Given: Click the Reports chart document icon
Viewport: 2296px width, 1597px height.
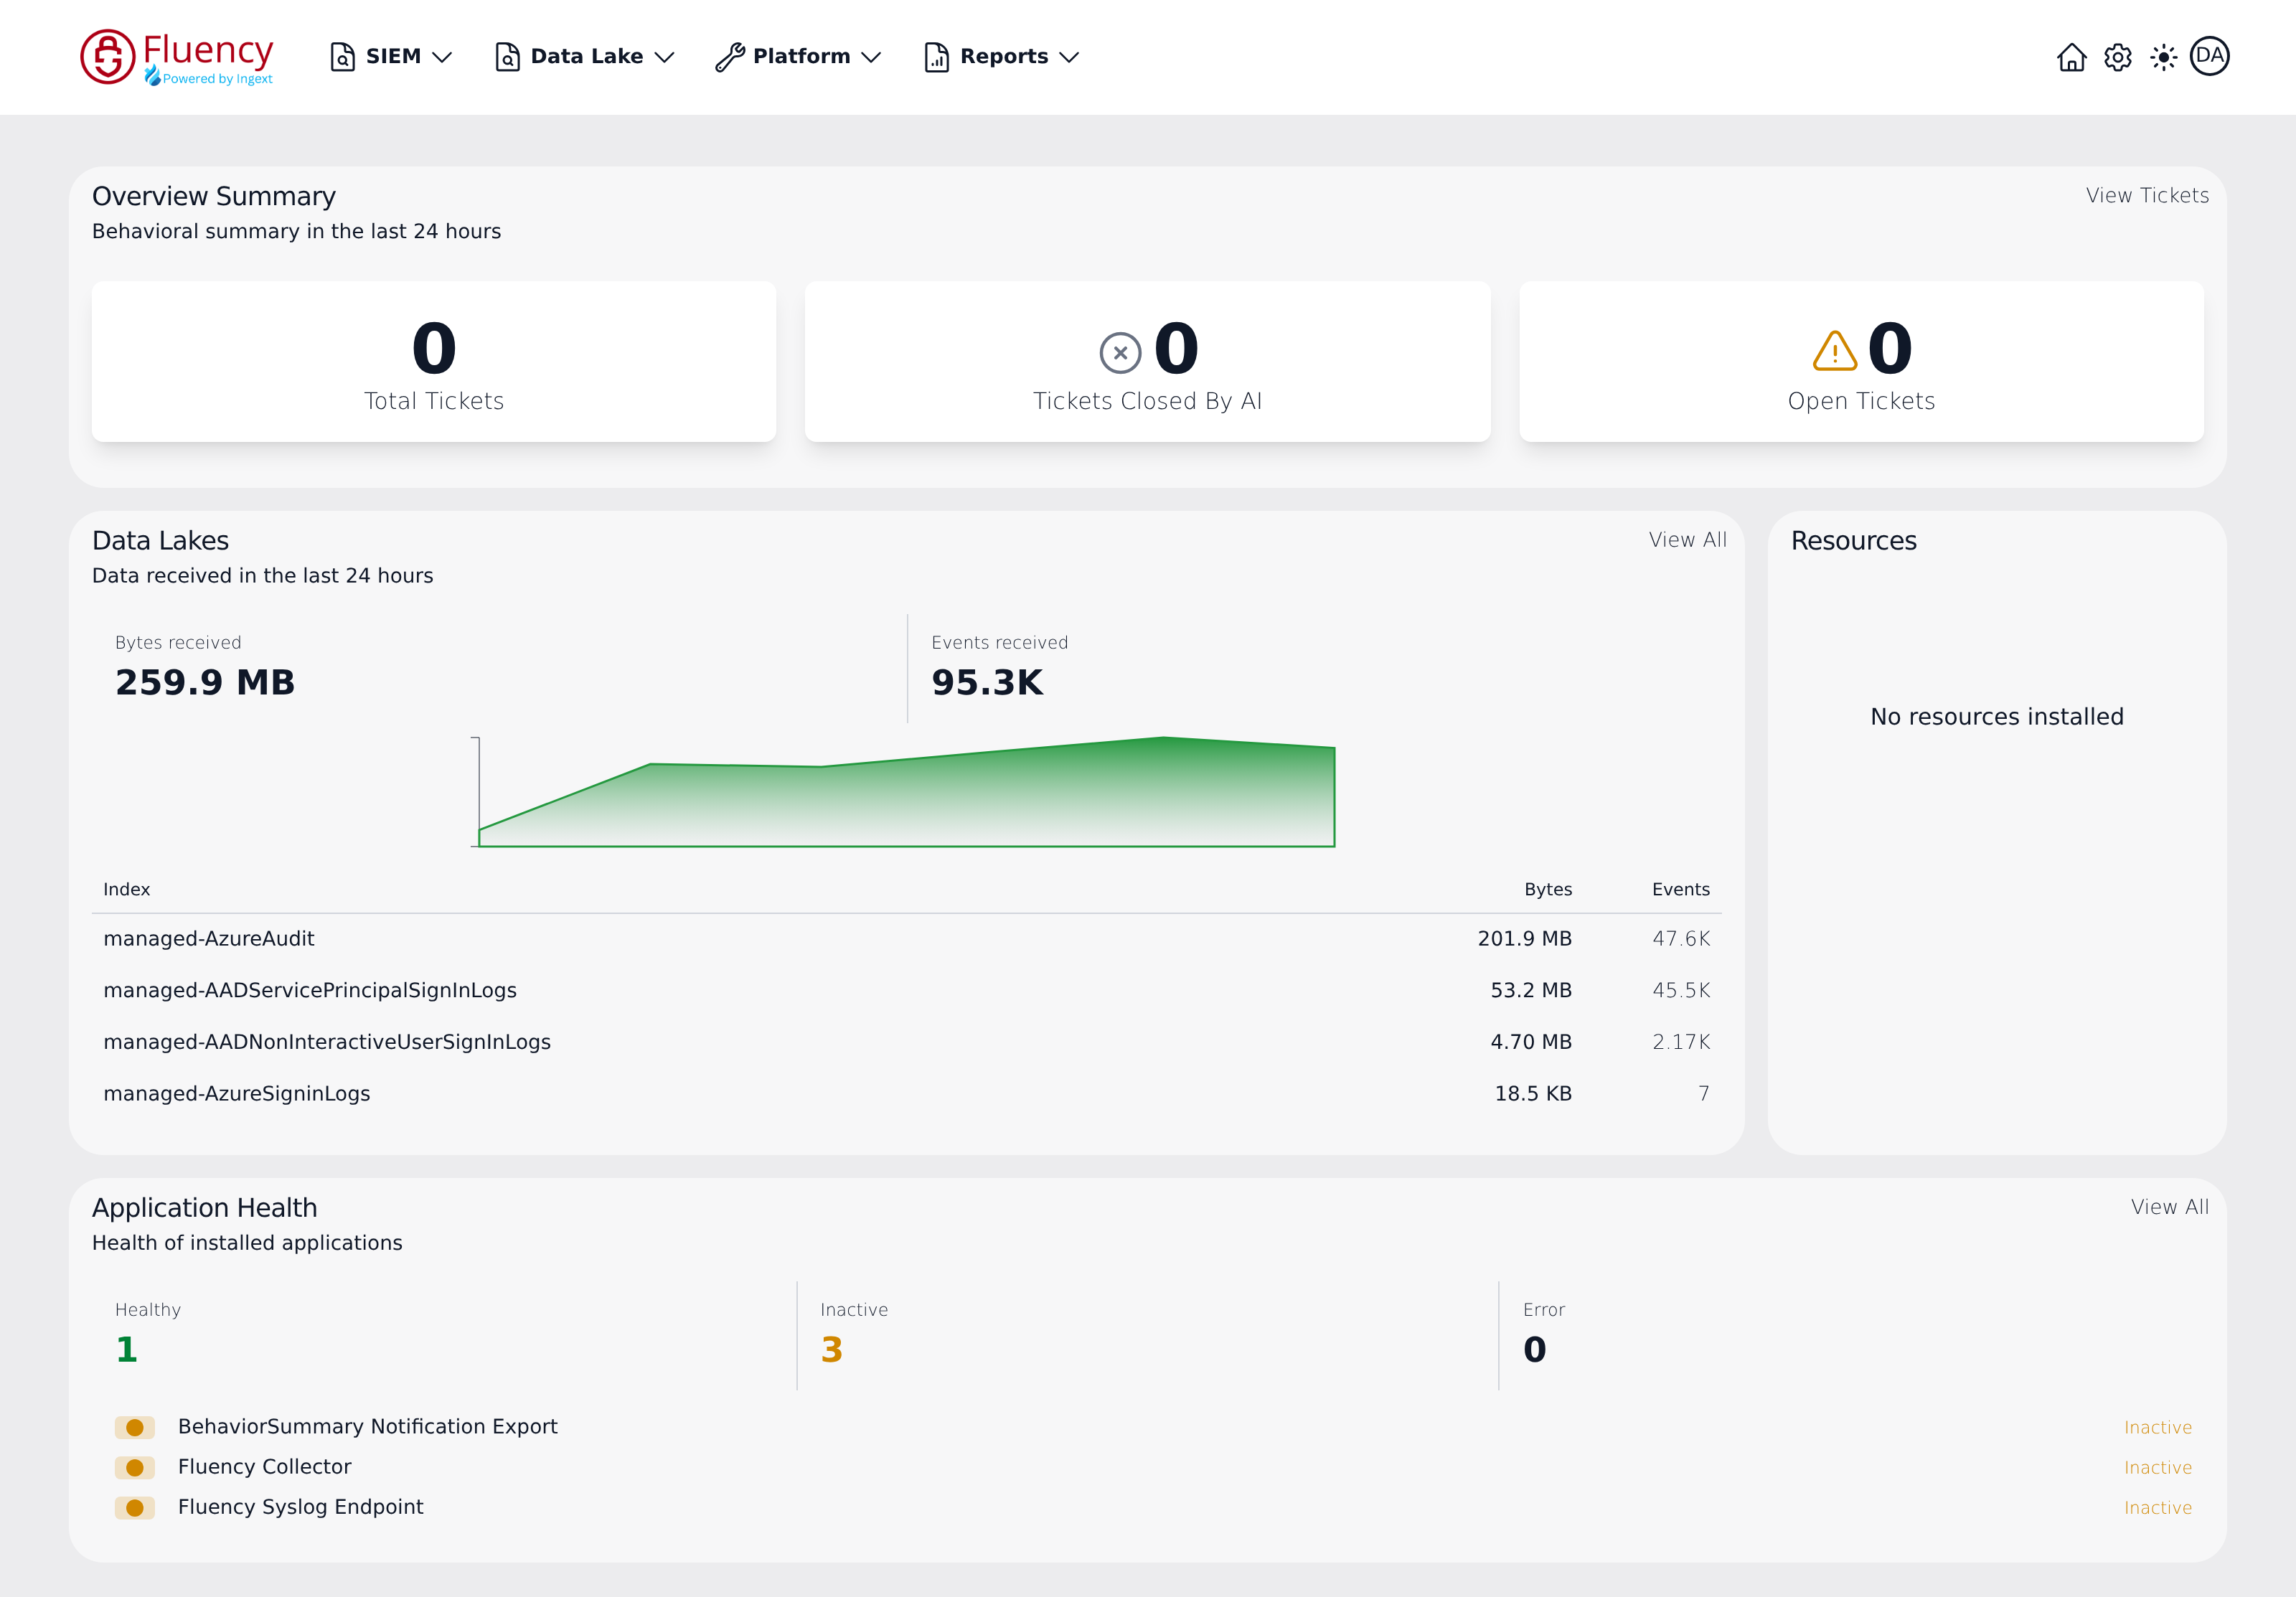Looking at the screenshot, I should tap(936, 57).
